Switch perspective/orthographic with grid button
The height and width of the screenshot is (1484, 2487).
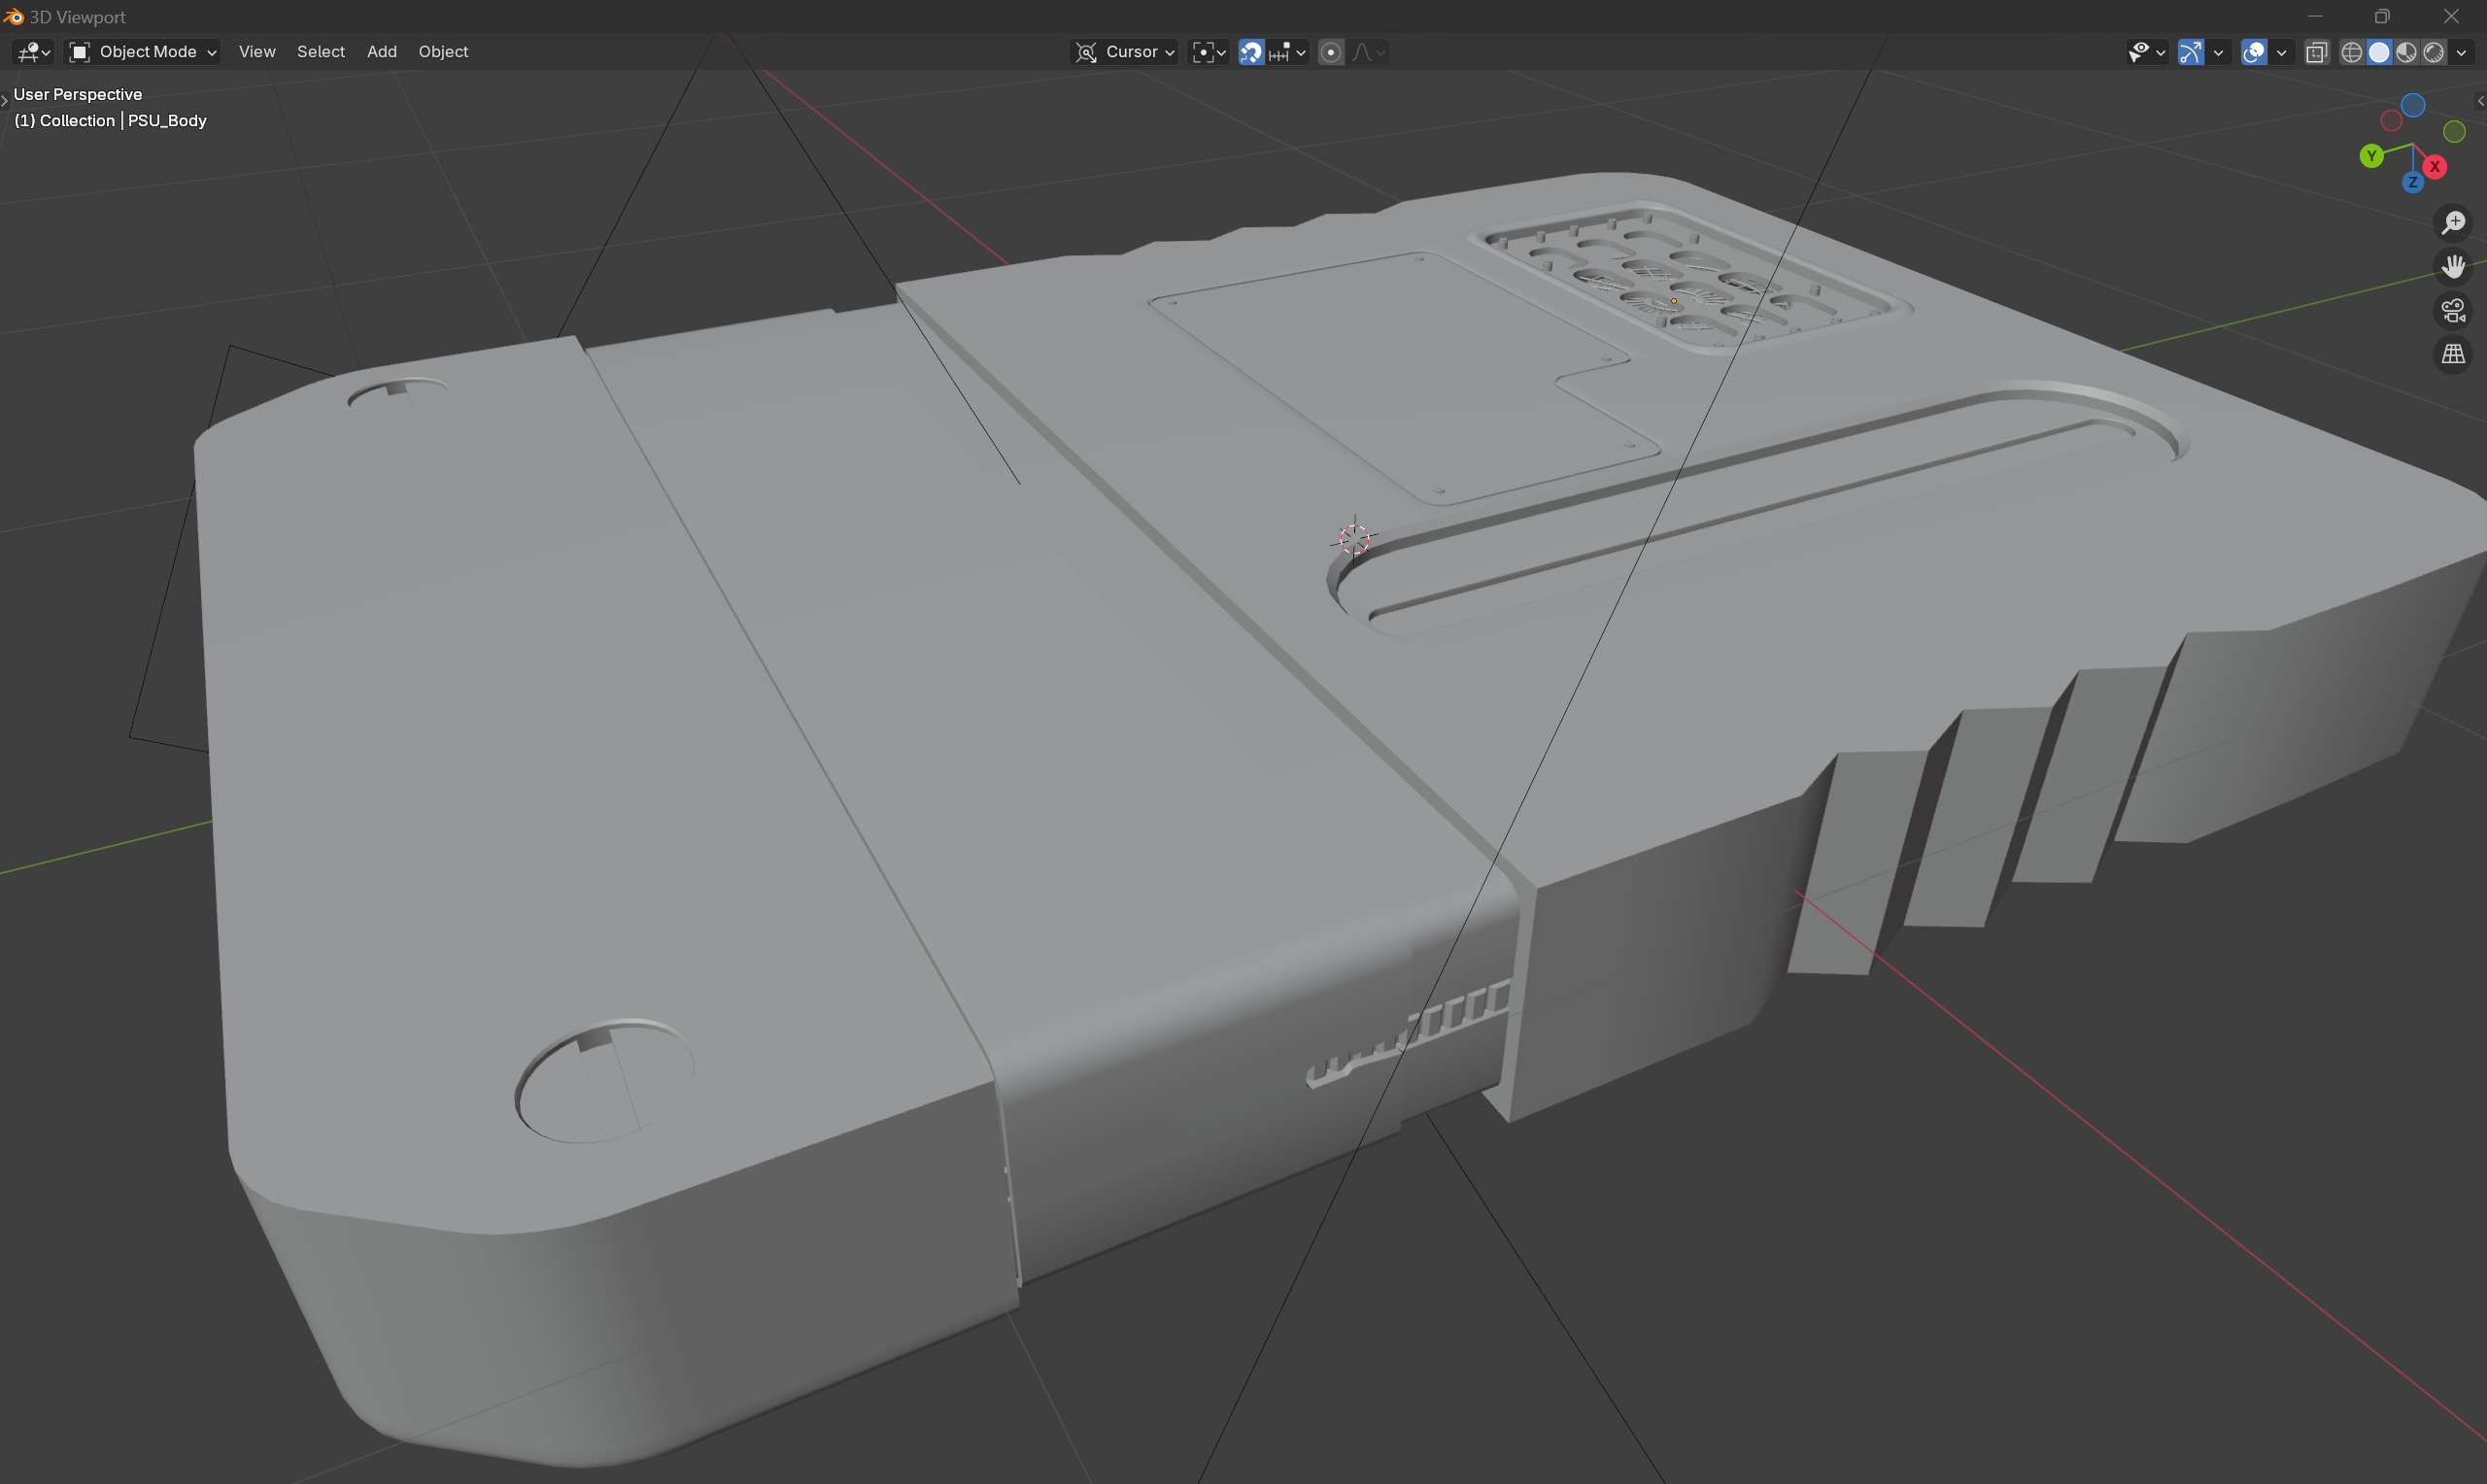[x=2453, y=355]
